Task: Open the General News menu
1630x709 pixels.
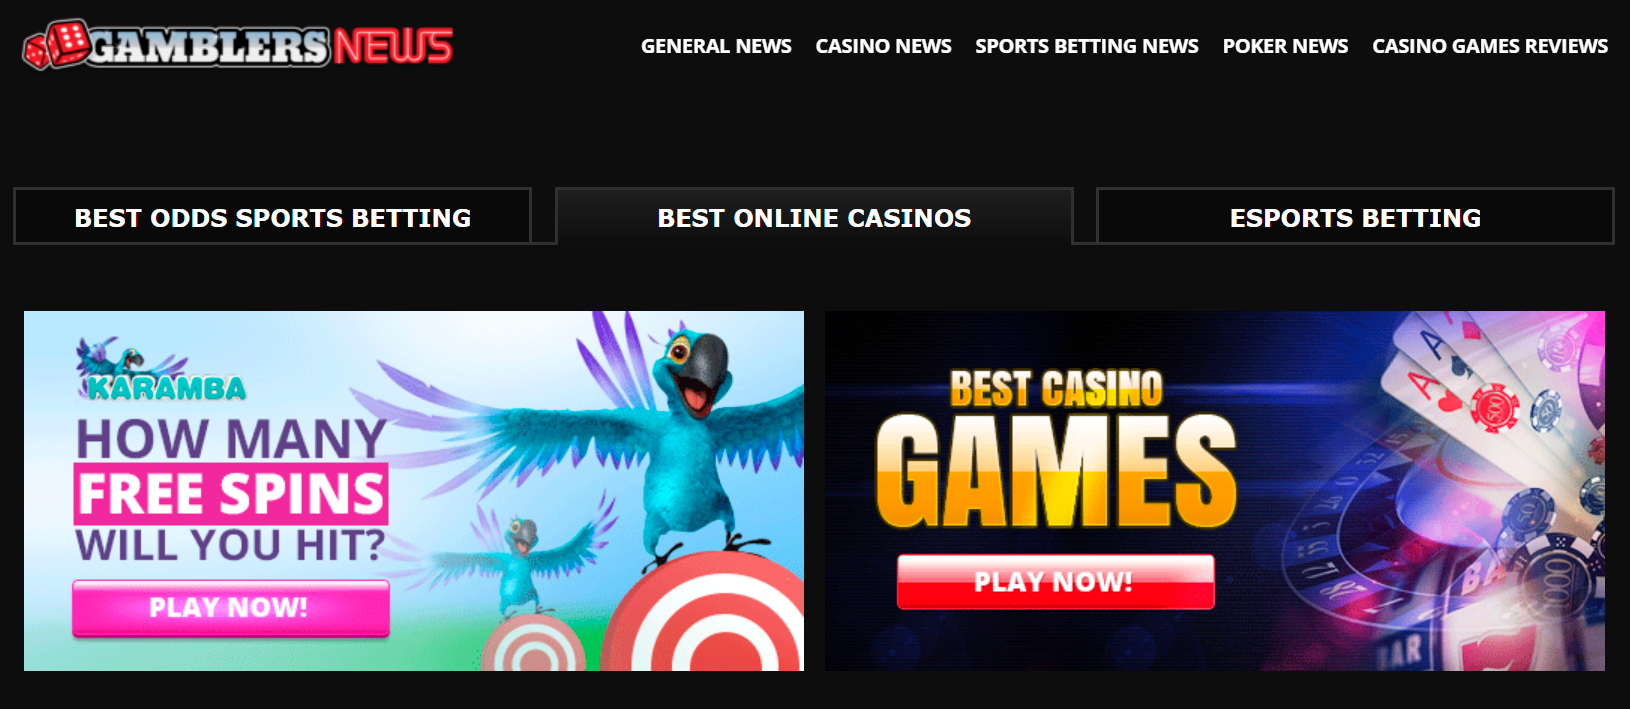Action: click(x=716, y=46)
